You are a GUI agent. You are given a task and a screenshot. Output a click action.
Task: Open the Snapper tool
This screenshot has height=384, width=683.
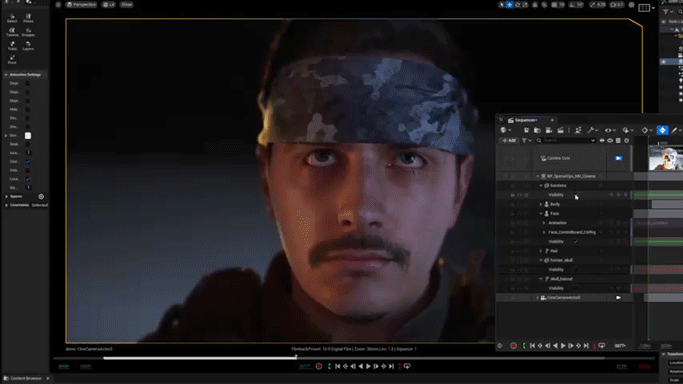click(28, 32)
